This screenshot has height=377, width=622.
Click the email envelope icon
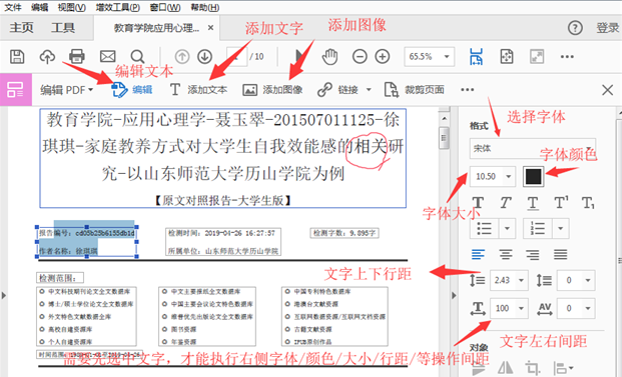(108, 56)
